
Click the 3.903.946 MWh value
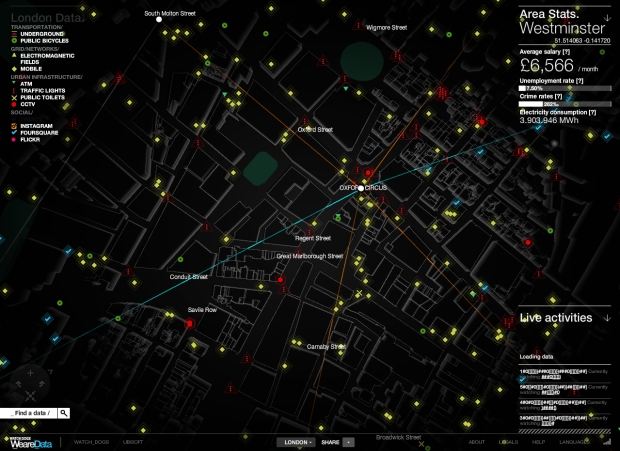(x=549, y=120)
